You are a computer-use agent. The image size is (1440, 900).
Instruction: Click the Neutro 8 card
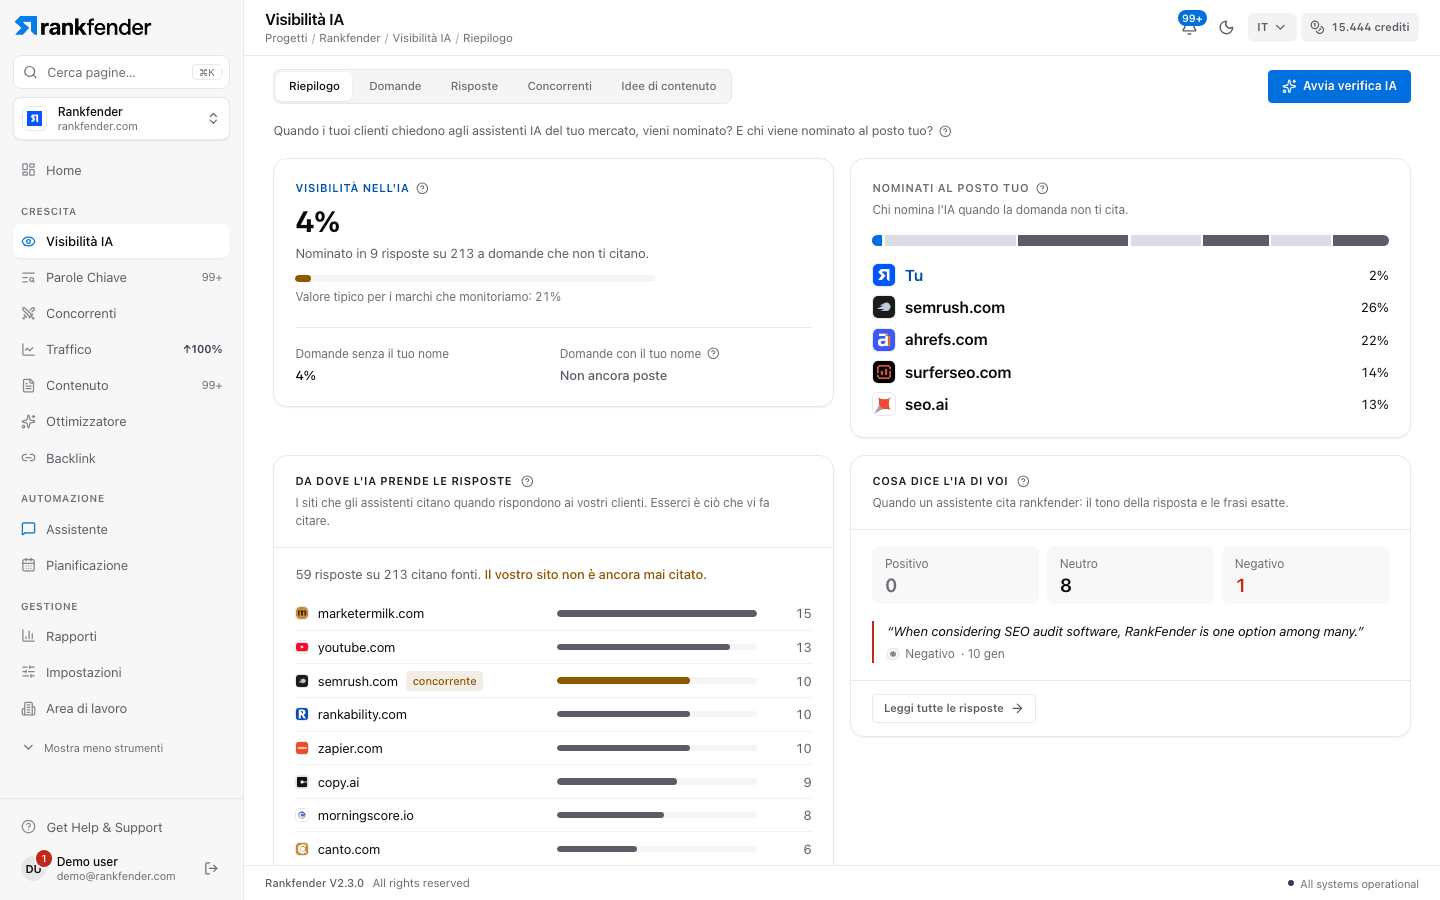(x=1130, y=575)
